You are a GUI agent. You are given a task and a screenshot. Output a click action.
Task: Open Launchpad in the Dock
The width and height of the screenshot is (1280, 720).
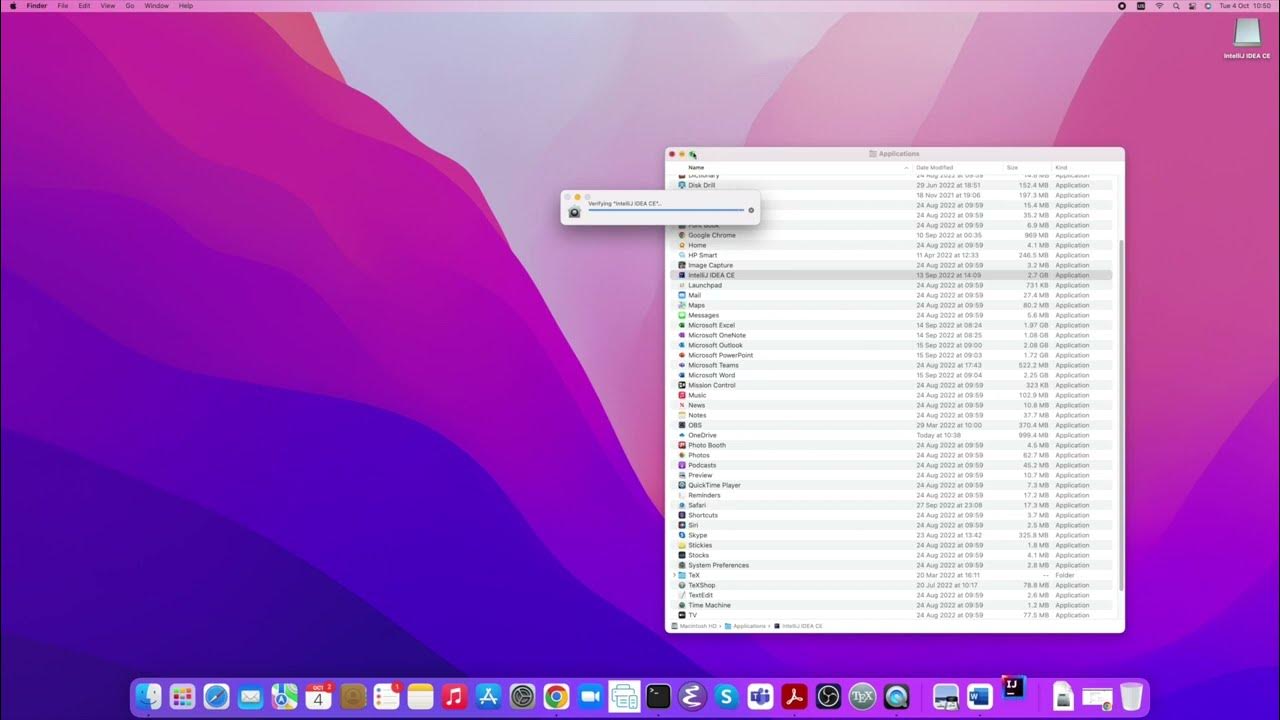point(182,697)
